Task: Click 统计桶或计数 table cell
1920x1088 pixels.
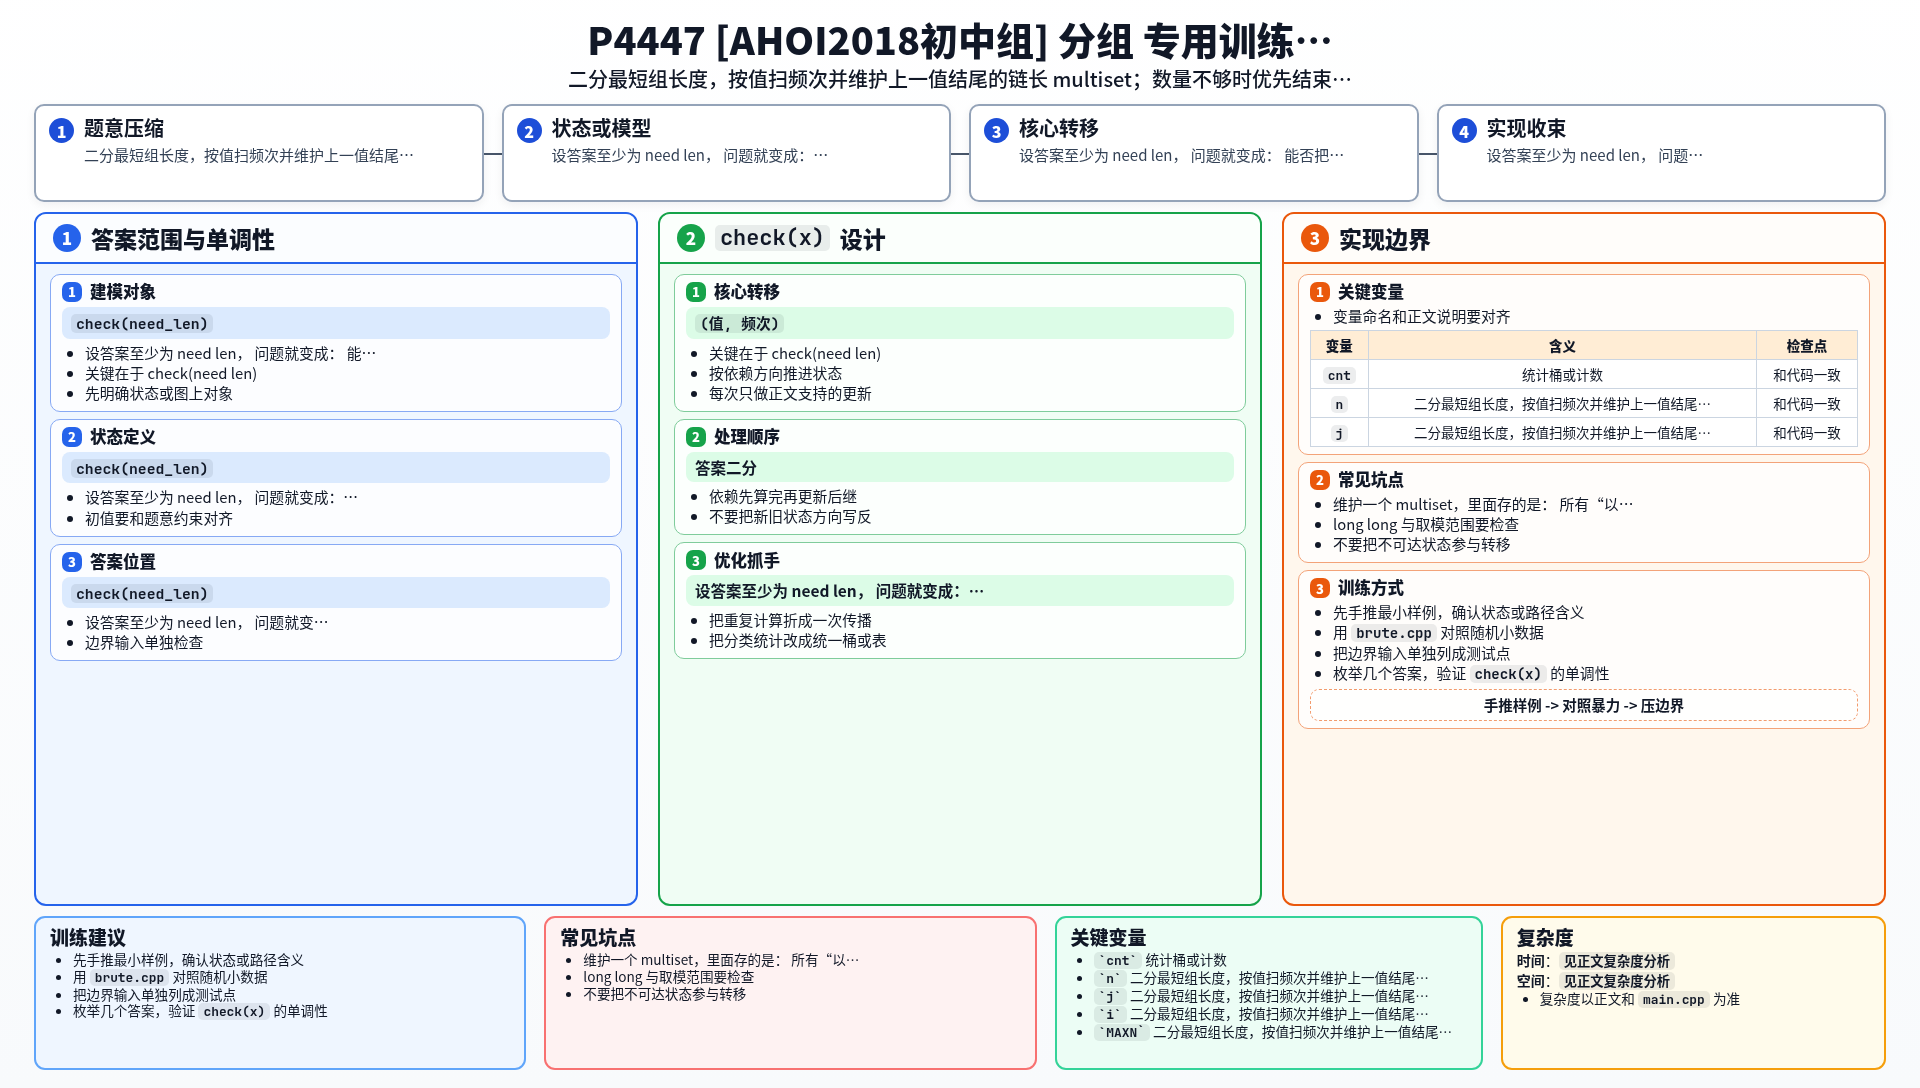Action: pos(1562,375)
